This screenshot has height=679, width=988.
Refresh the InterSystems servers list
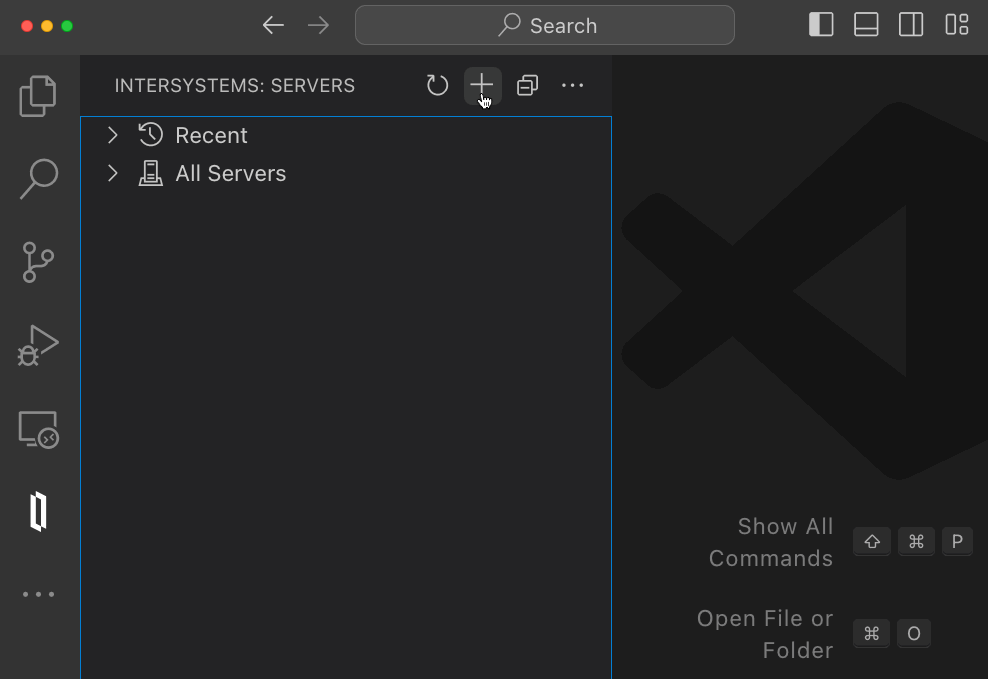[437, 85]
